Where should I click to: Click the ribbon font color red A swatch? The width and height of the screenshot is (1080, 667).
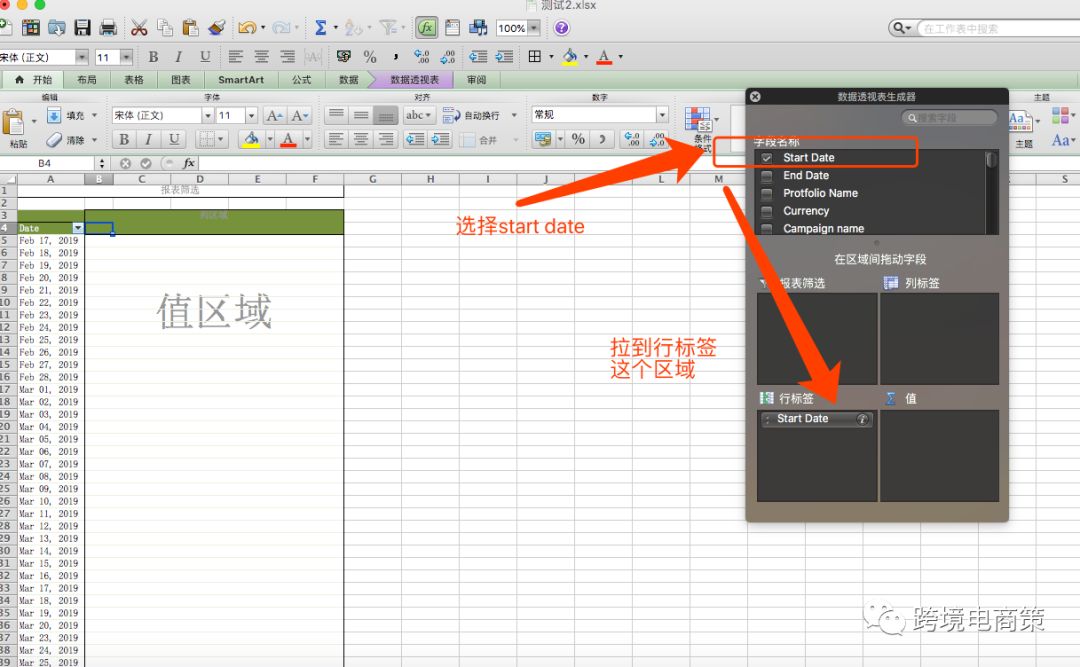pos(289,140)
